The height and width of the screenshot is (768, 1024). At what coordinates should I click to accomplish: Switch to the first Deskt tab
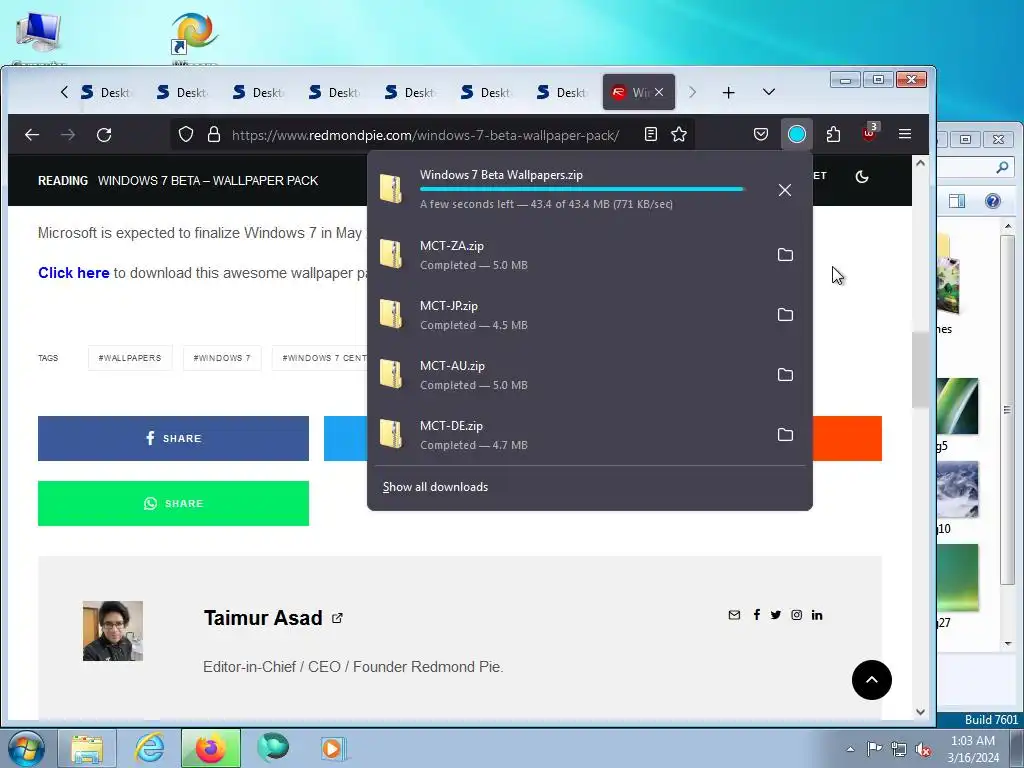coord(104,93)
